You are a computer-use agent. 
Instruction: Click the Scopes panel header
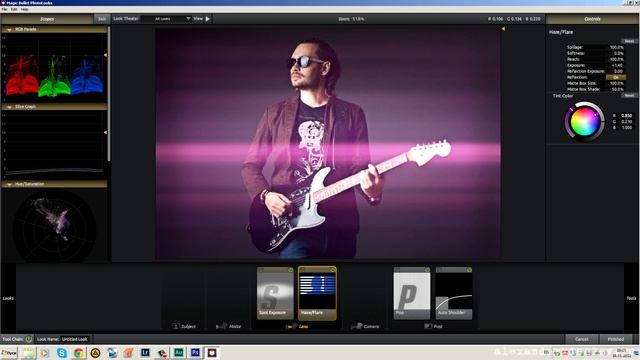click(47, 19)
